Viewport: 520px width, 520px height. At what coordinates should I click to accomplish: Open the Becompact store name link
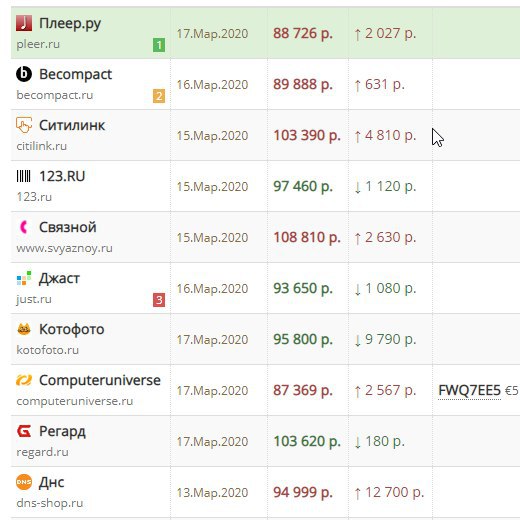75,74
